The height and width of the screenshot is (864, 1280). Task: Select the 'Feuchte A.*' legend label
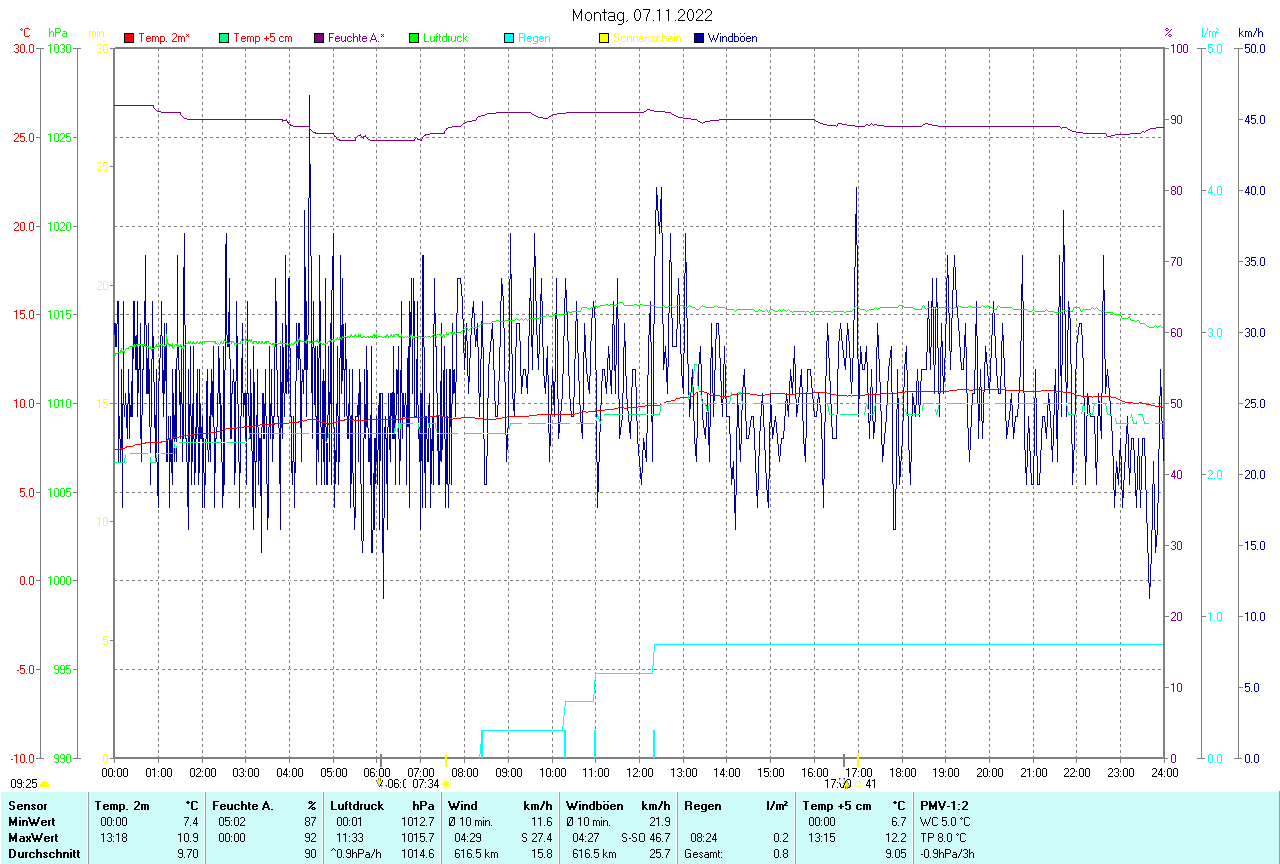(x=356, y=38)
